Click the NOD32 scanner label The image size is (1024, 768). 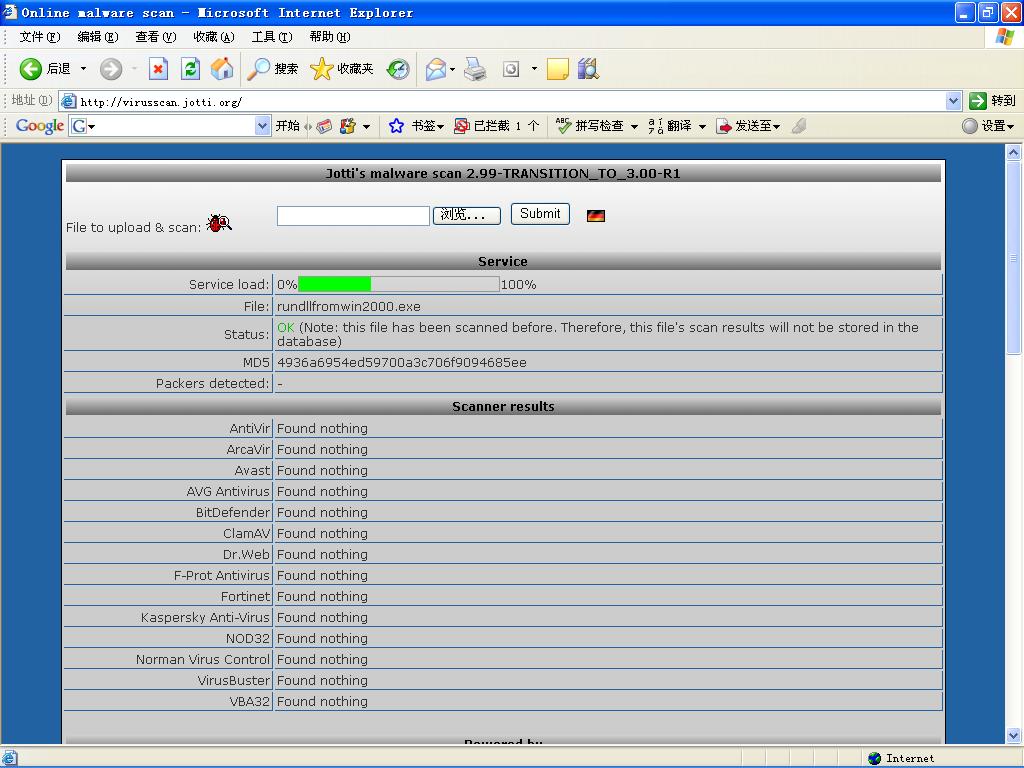click(x=248, y=638)
